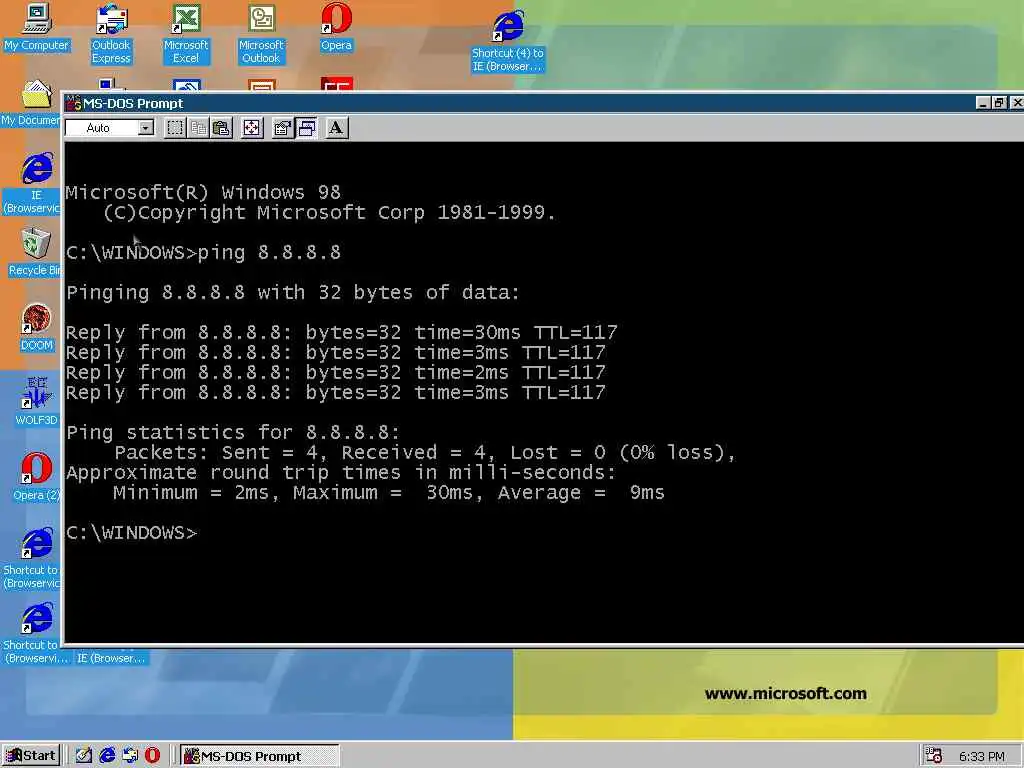The width and height of the screenshot is (1024, 768).
Task: Click the Mark selection toolbar icon
Action: (175, 128)
